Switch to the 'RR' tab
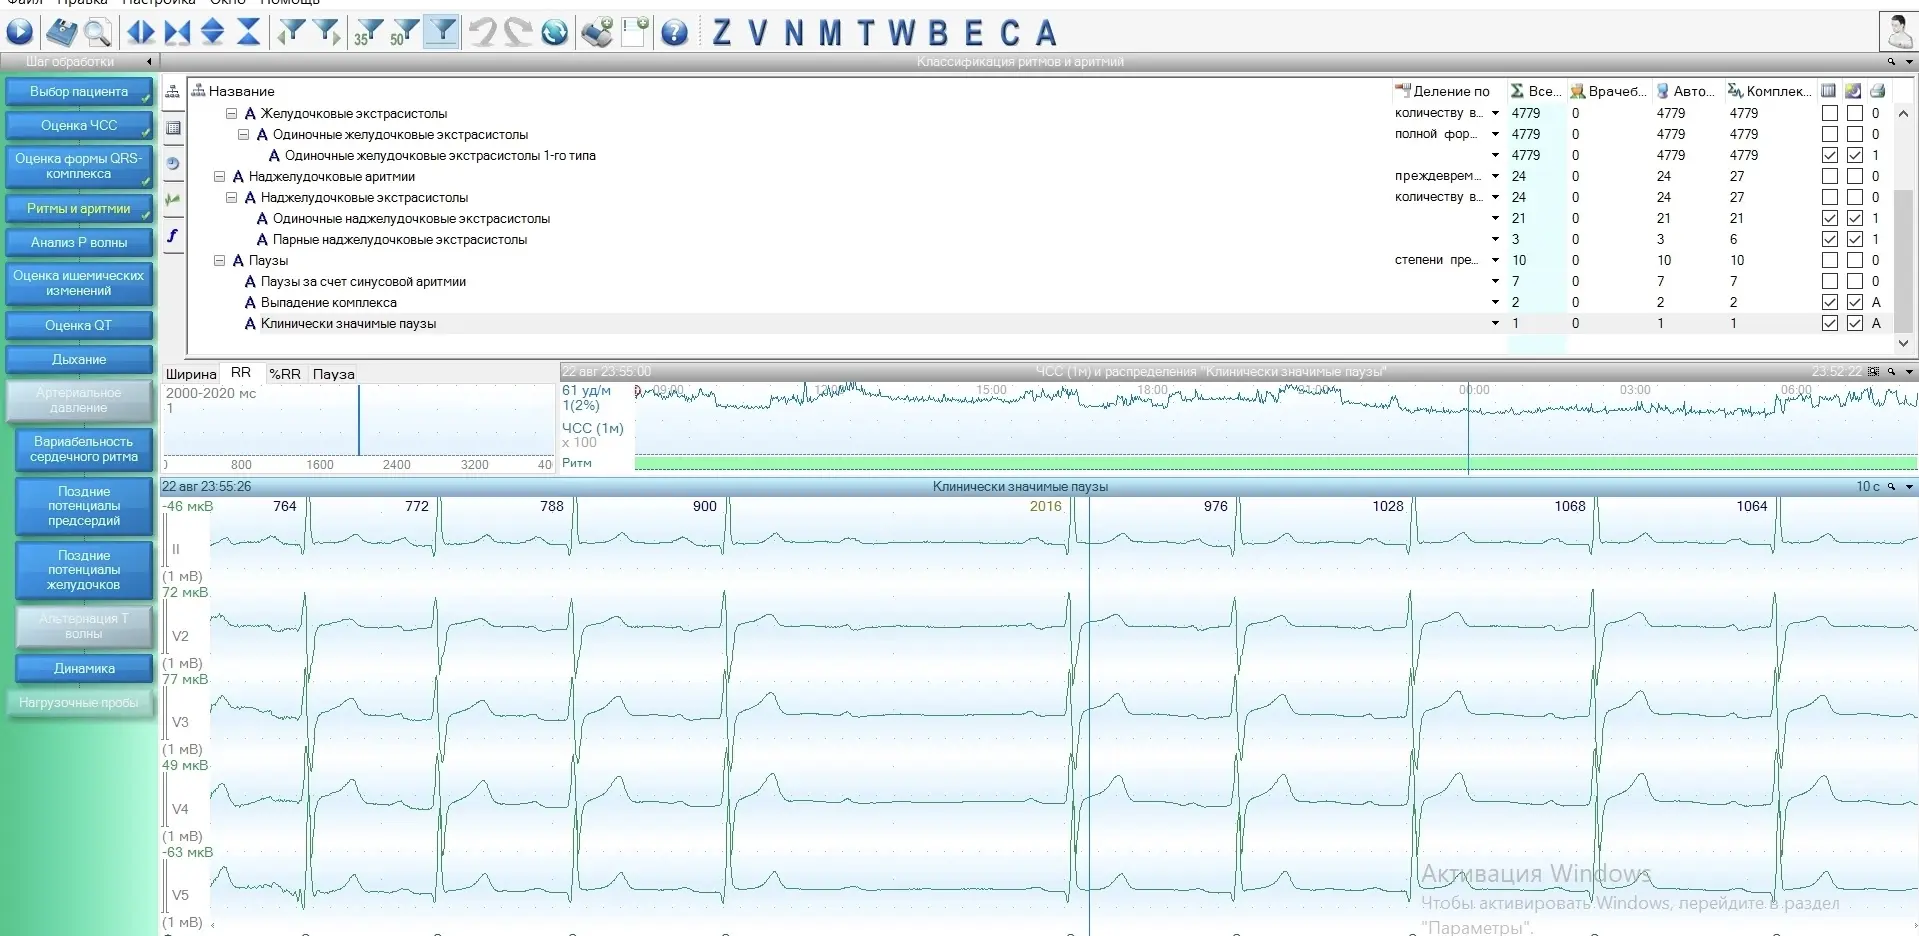 (x=241, y=373)
